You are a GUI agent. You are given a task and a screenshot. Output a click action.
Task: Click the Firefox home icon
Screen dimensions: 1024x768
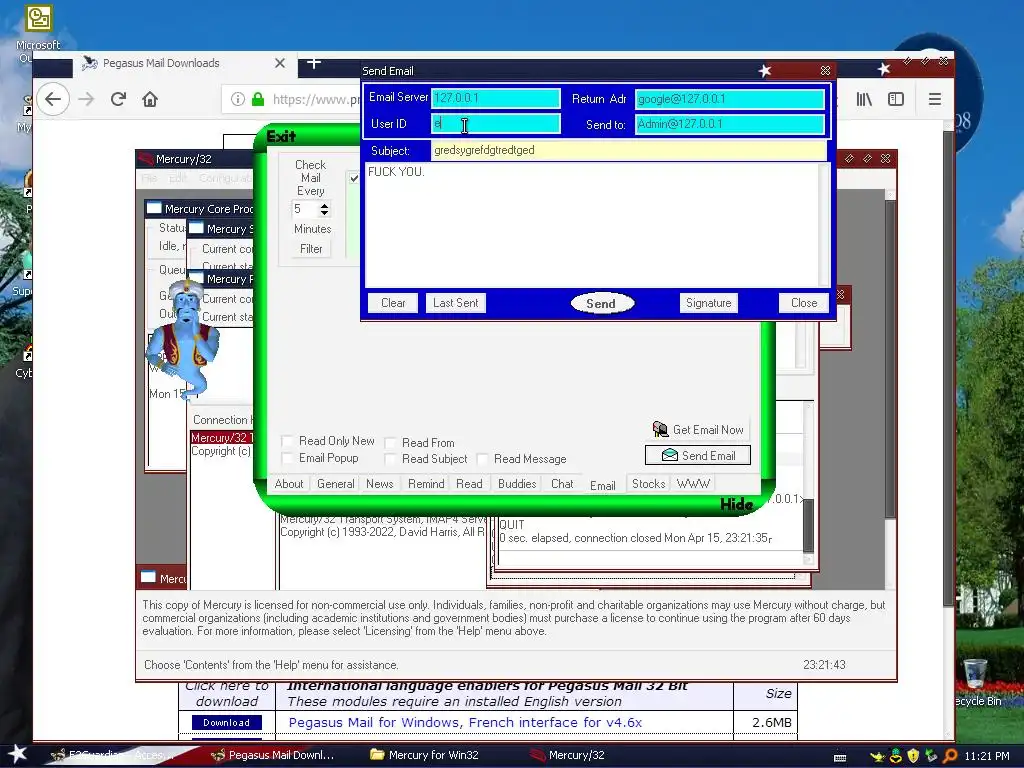click(150, 99)
